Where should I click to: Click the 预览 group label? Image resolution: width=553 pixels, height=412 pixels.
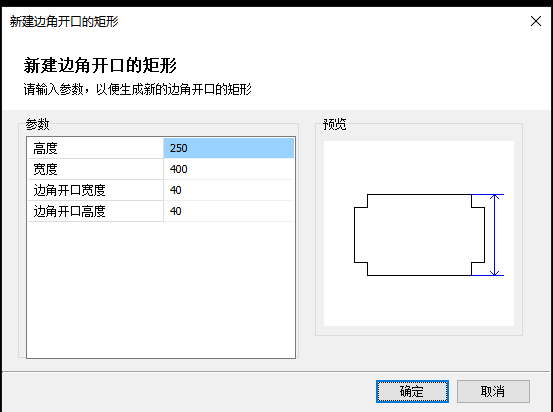point(335,124)
